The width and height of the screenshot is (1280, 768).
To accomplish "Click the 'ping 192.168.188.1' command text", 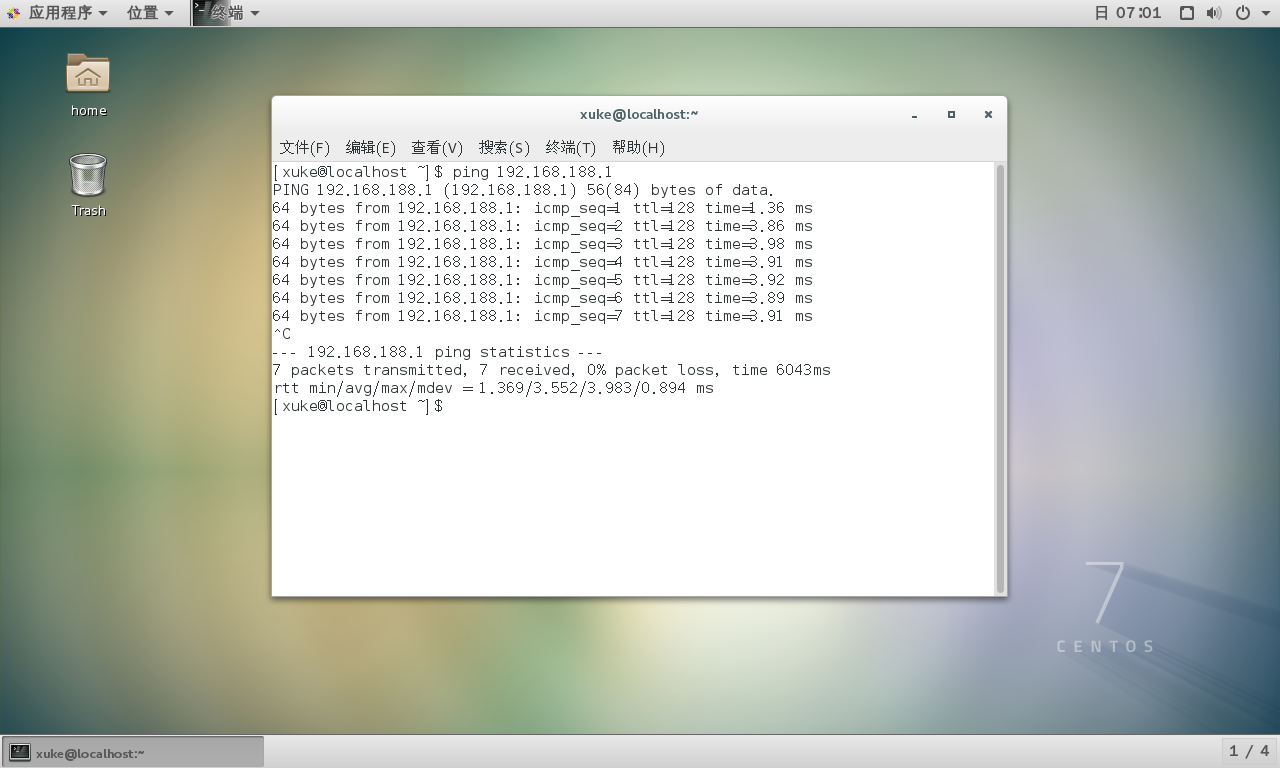I will coord(532,172).
